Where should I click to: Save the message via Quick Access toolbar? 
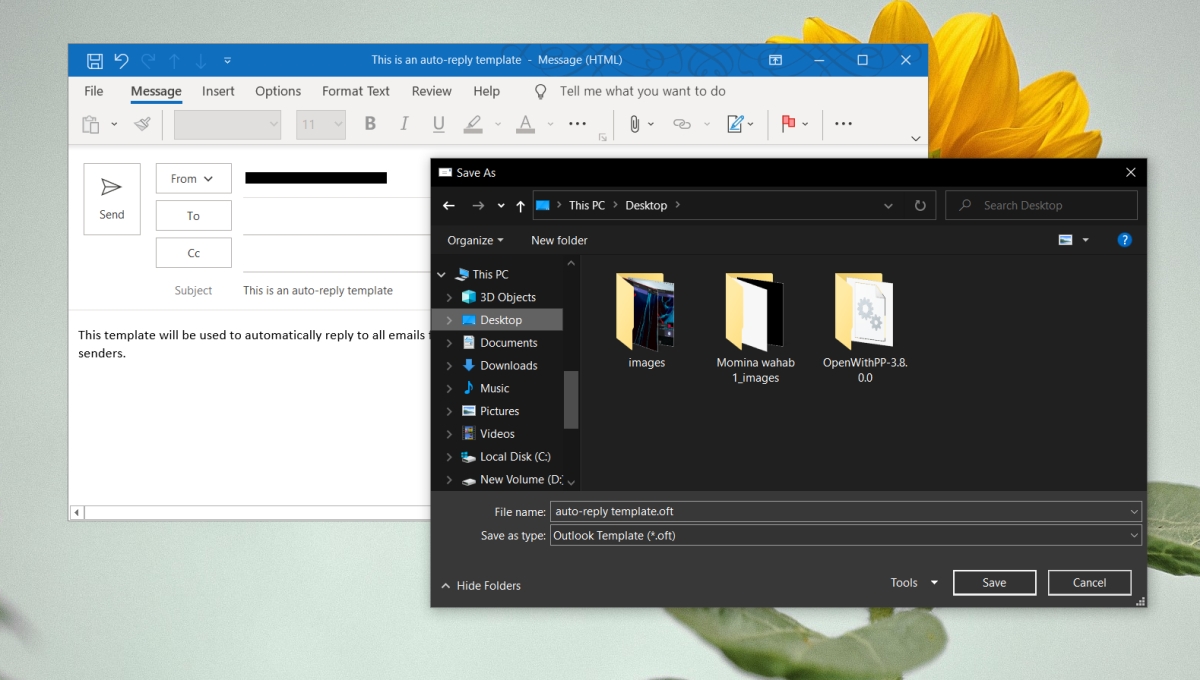95,60
